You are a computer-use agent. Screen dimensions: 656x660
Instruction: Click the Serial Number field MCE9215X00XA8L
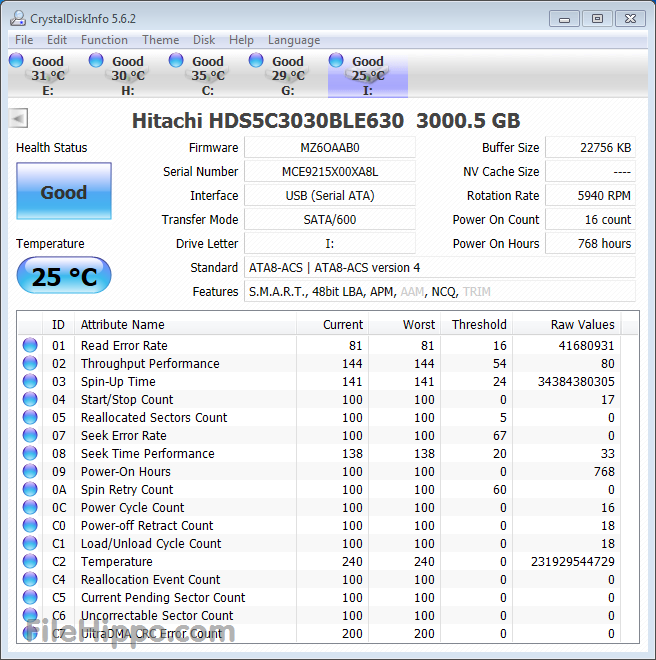pyautogui.click(x=330, y=172)
